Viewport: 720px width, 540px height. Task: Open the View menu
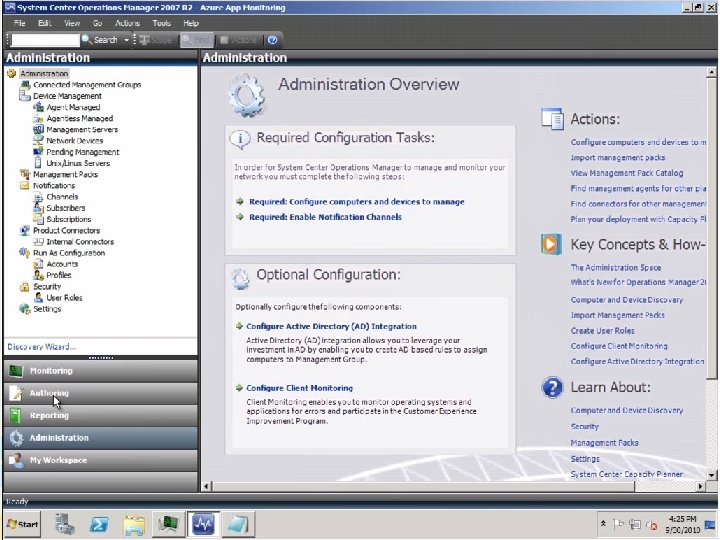pyautogui.click(x=72, y=23)
